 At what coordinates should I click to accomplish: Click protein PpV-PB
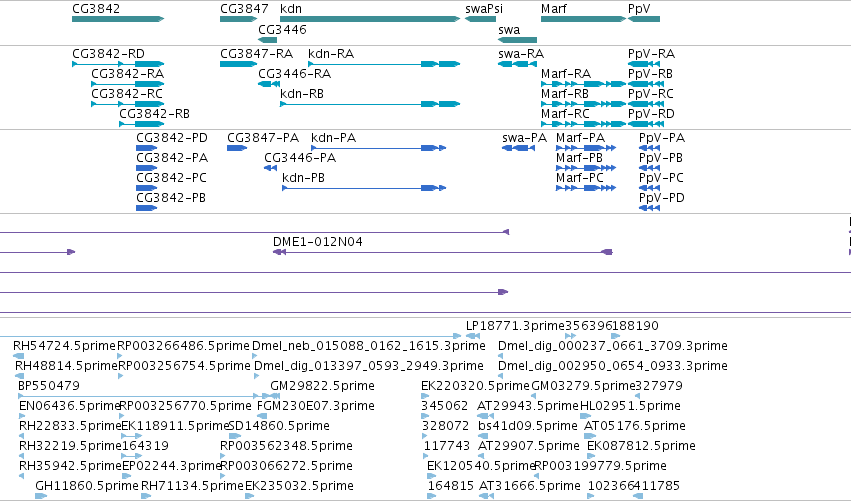click(x=650, y=168)
